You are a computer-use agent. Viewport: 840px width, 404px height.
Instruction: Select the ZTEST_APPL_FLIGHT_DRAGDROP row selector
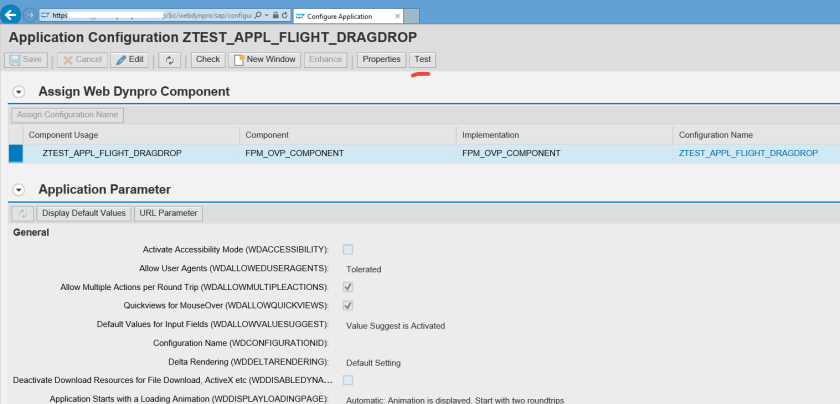(x=16, y=153)
